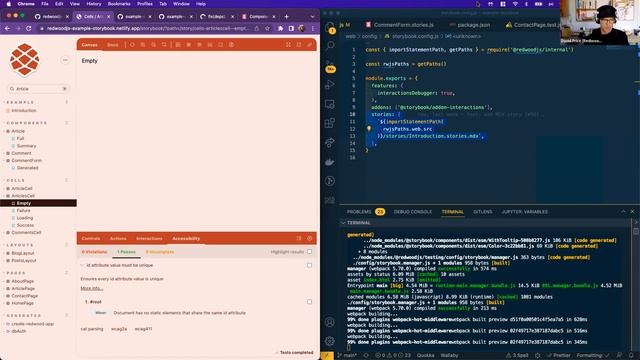The height and width of the screenshot is (360, 640).
Task: Open the More info link
Action: tap(92, 288)
